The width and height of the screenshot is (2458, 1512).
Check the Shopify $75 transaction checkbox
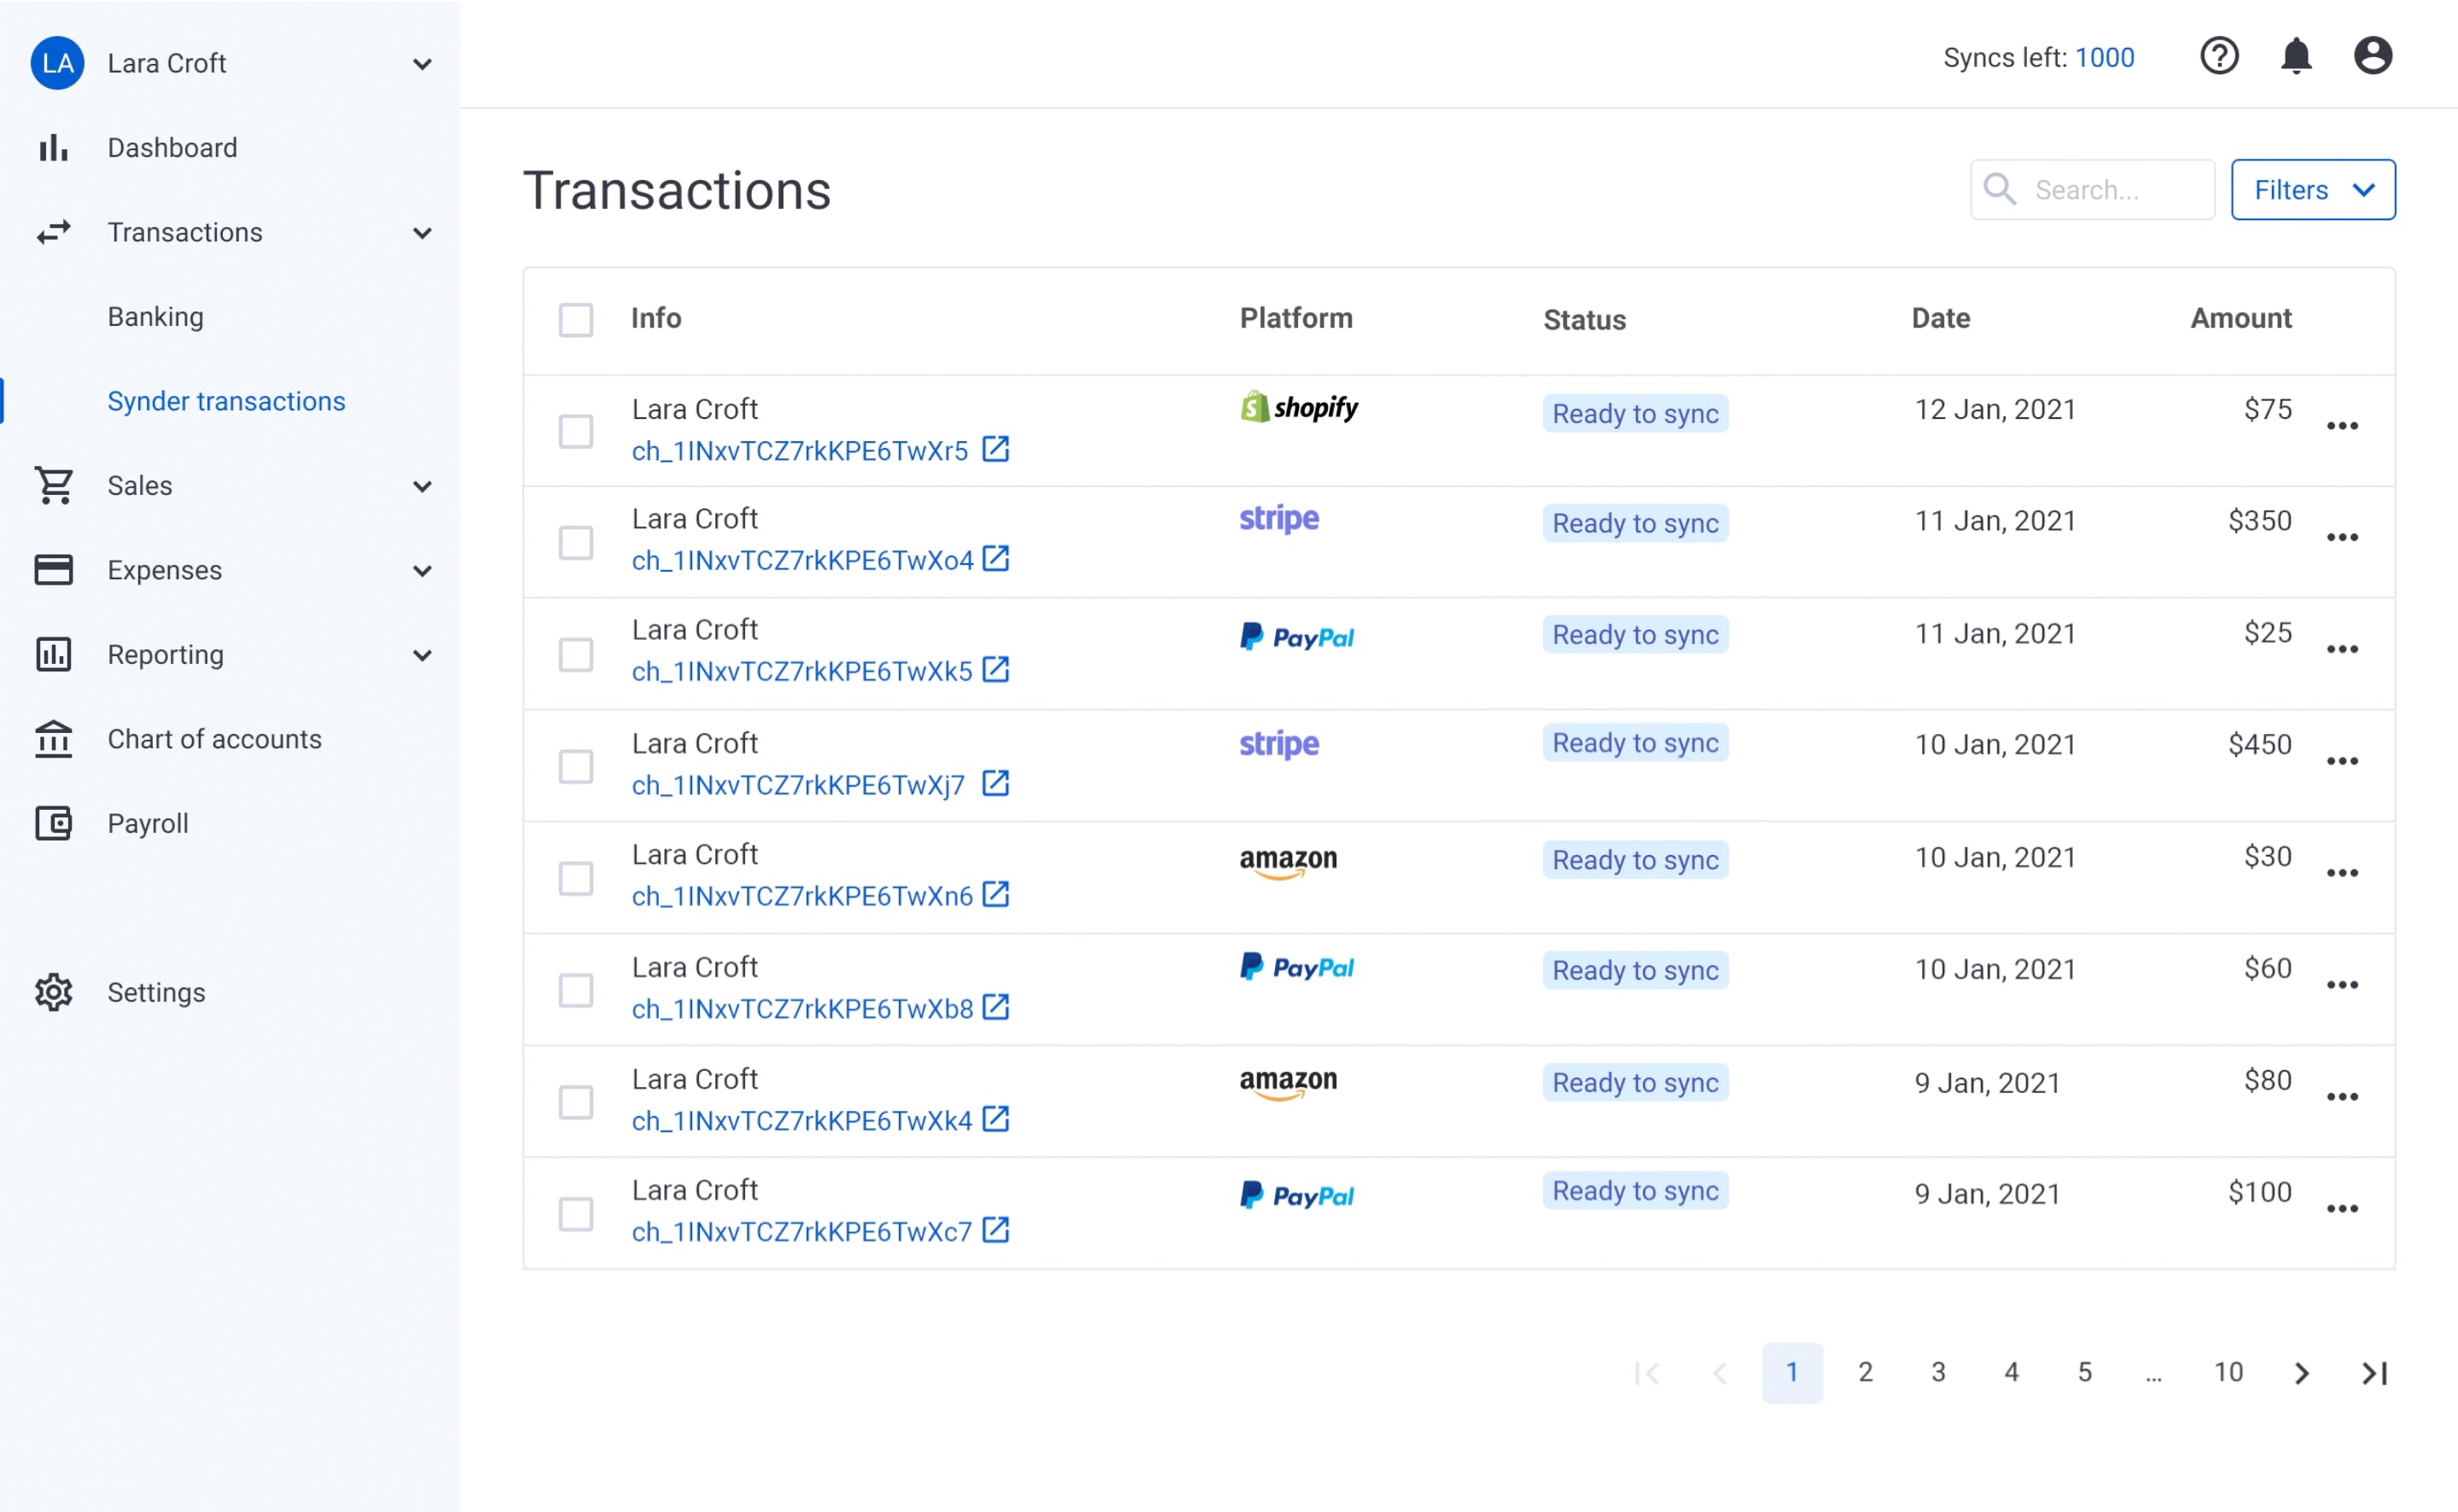576,432
